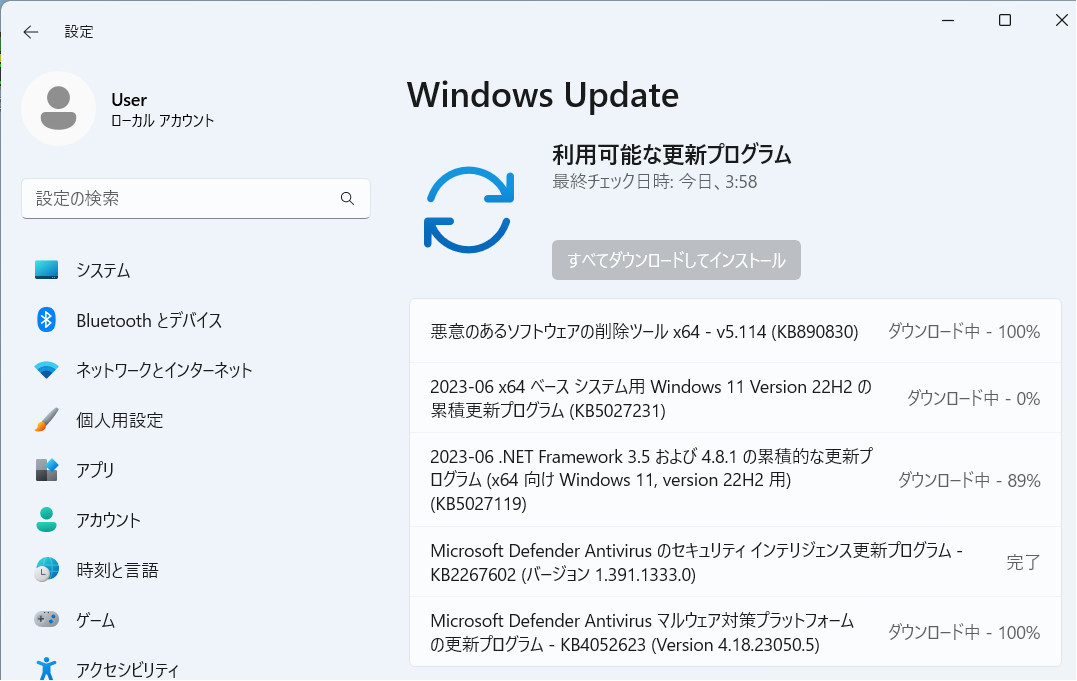Click ダウンロード中 - 100% status for KB4052623

point(964,632)
